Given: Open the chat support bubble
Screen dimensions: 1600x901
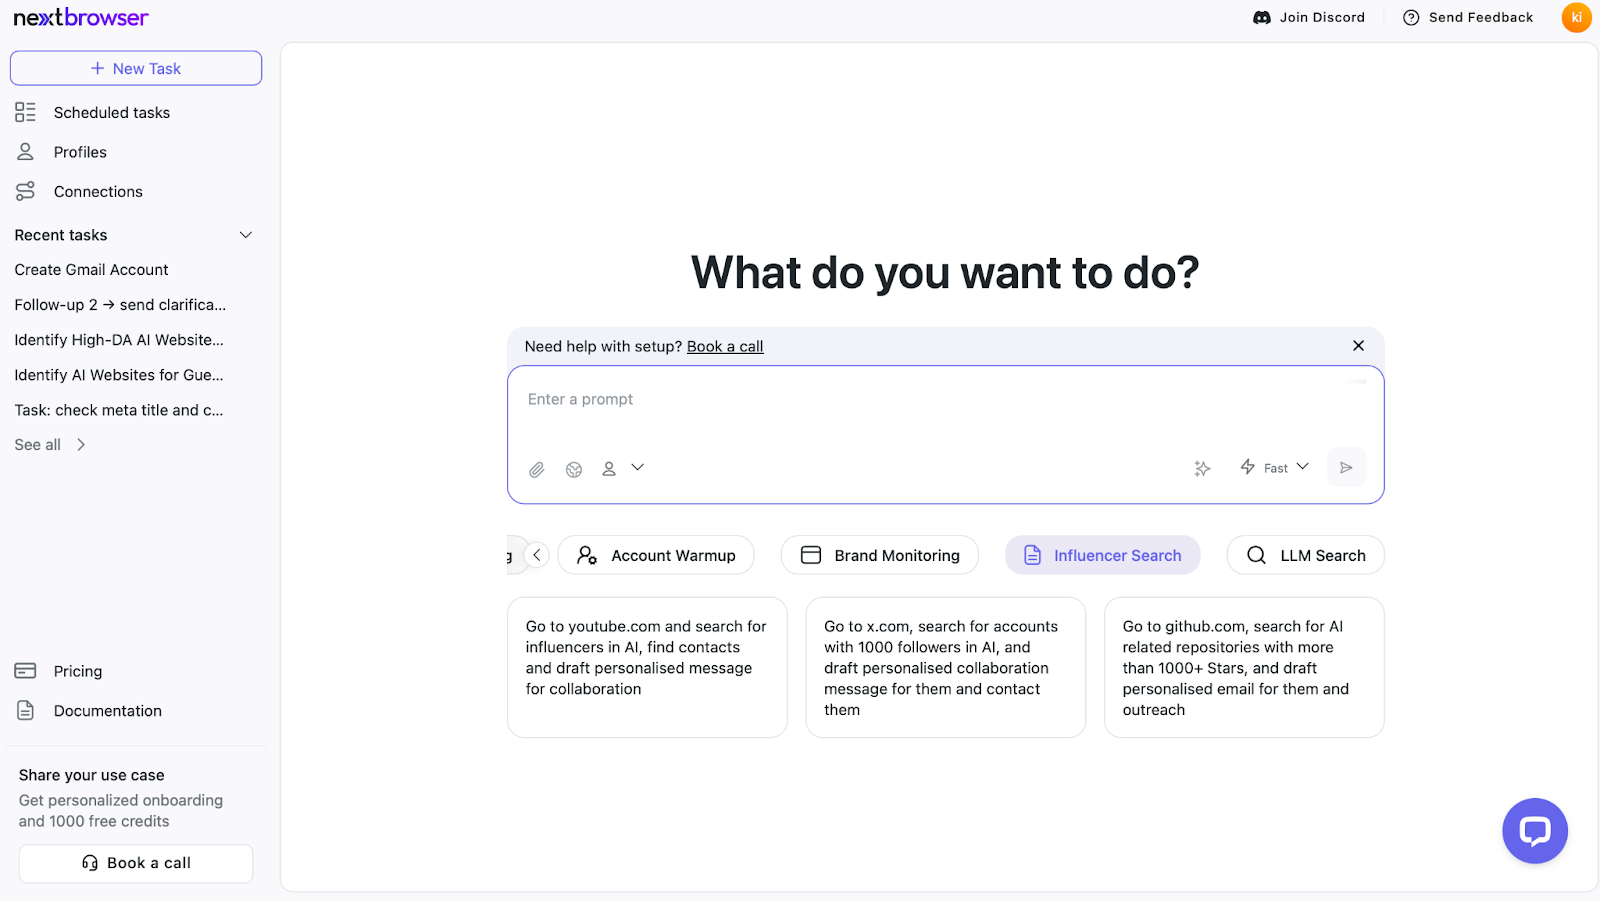Looking at the screenshot, I should [1535, 831].
